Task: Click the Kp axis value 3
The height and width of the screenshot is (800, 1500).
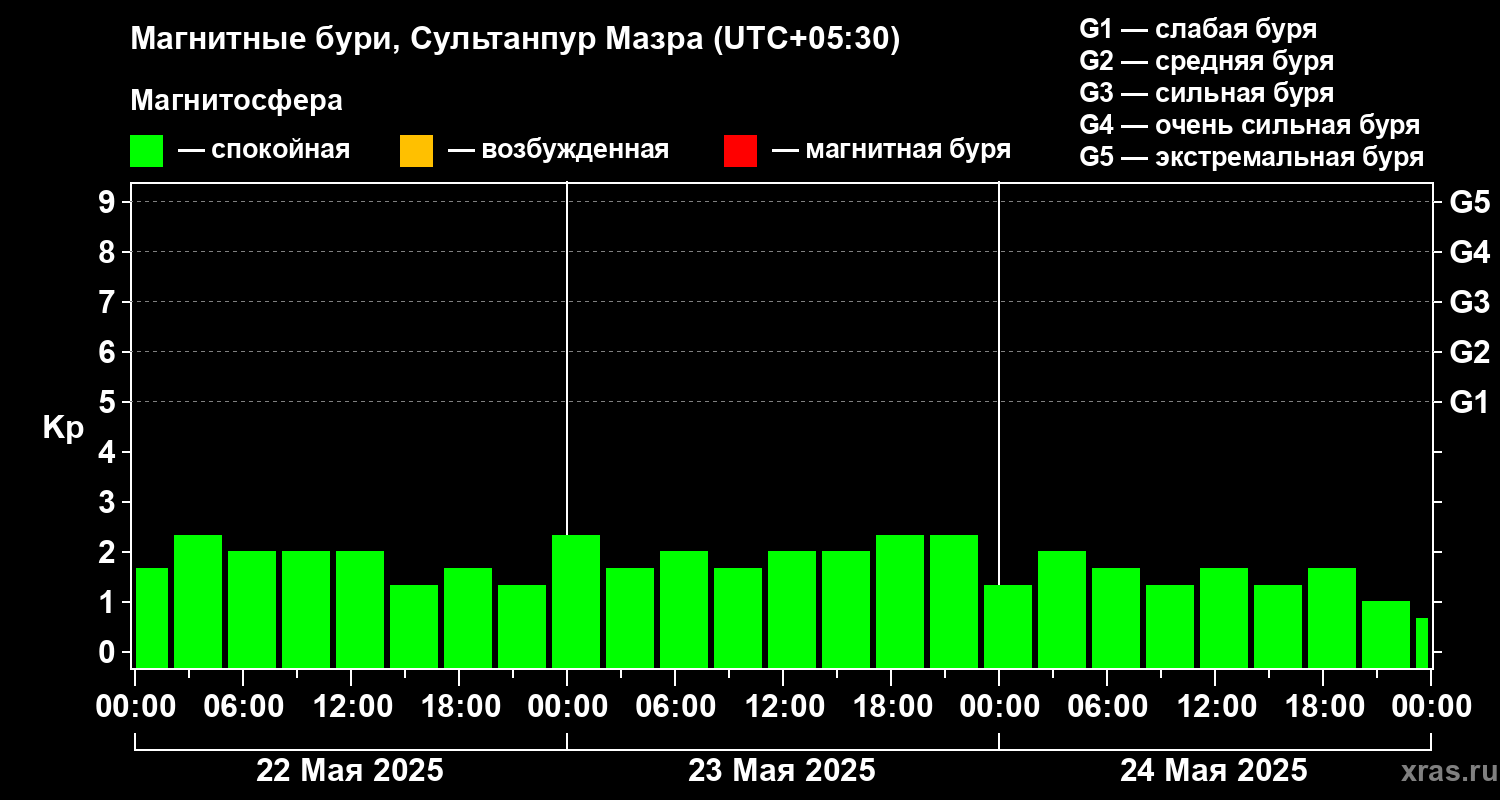Action: 105,502
